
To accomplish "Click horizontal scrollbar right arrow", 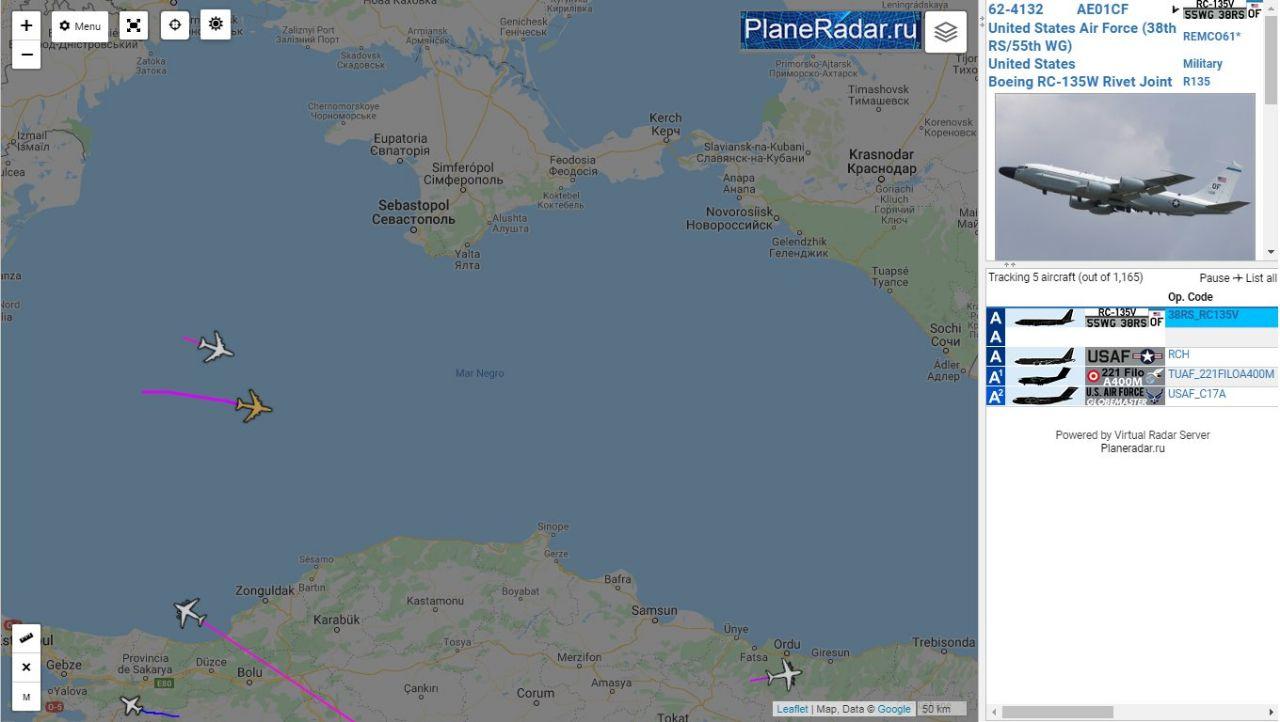I will click(1272, 712).
